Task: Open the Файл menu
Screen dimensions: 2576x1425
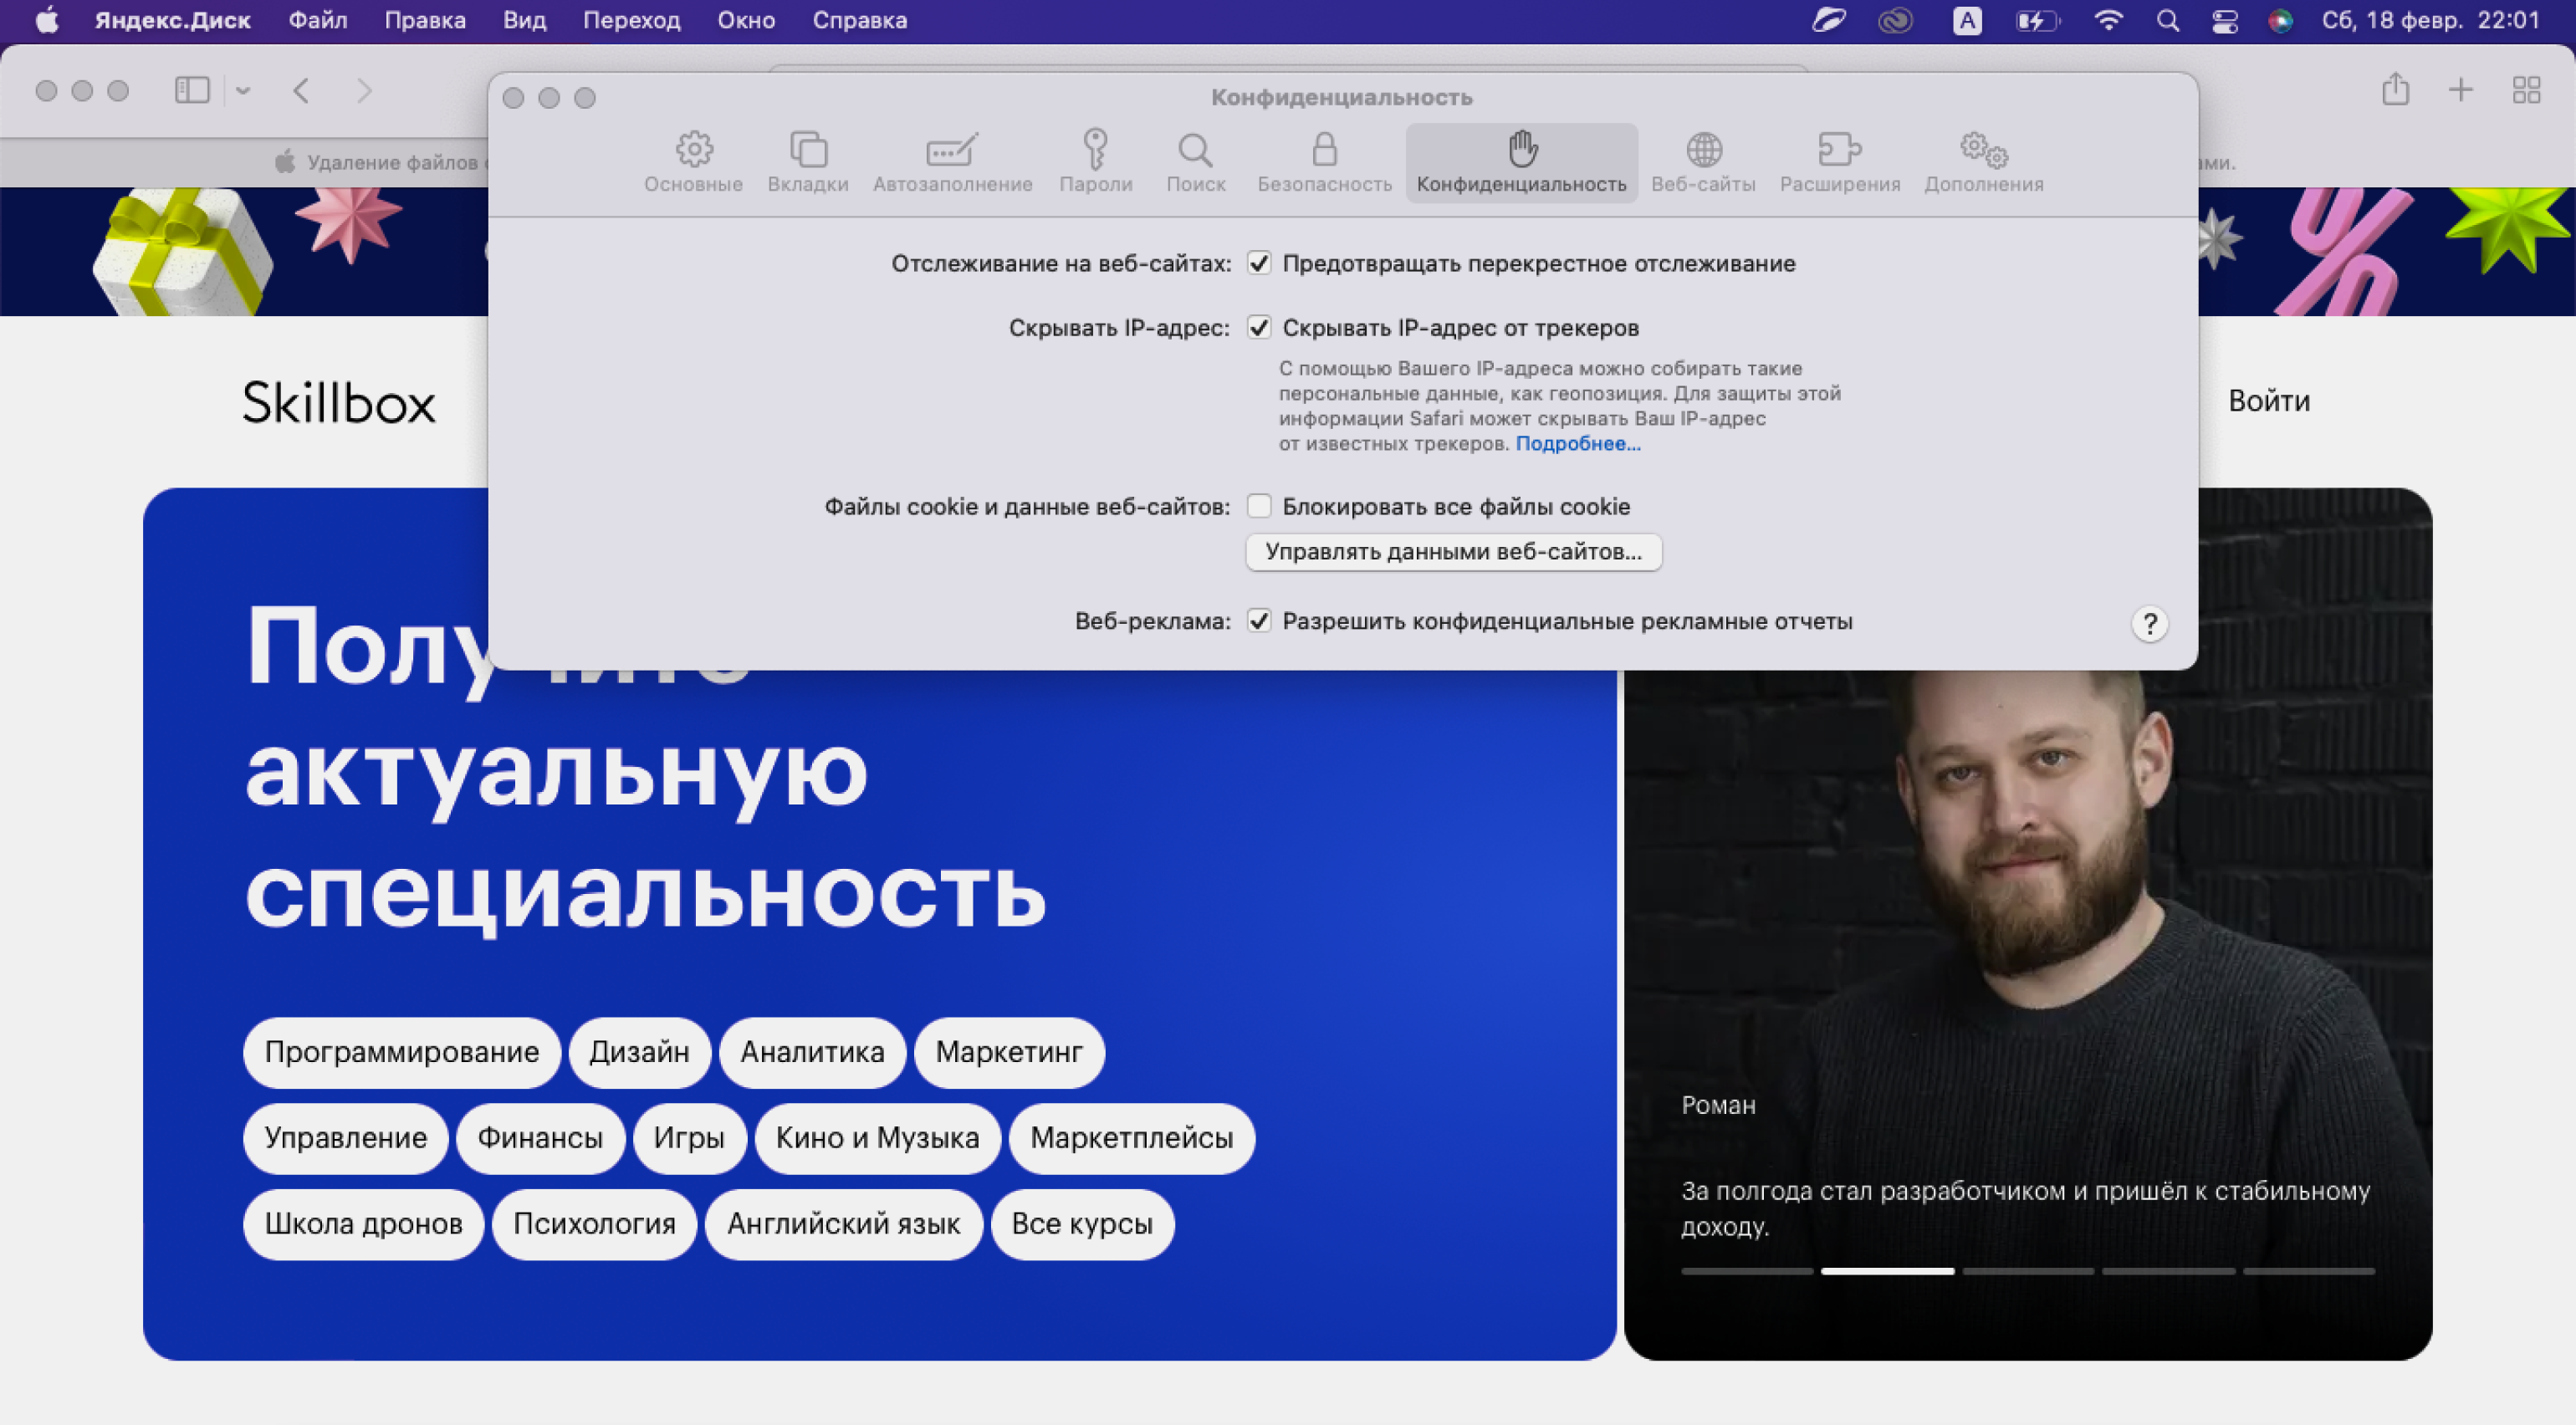Action: [x=318, y=20]
